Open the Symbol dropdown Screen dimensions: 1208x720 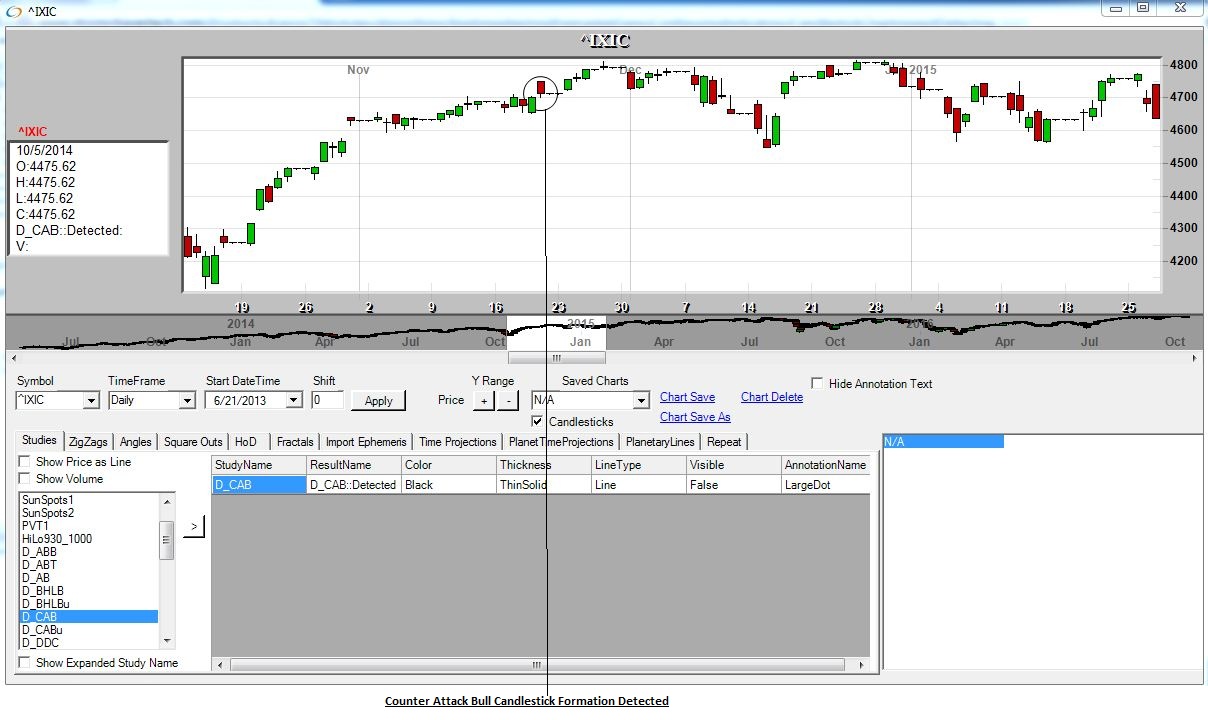91,401
